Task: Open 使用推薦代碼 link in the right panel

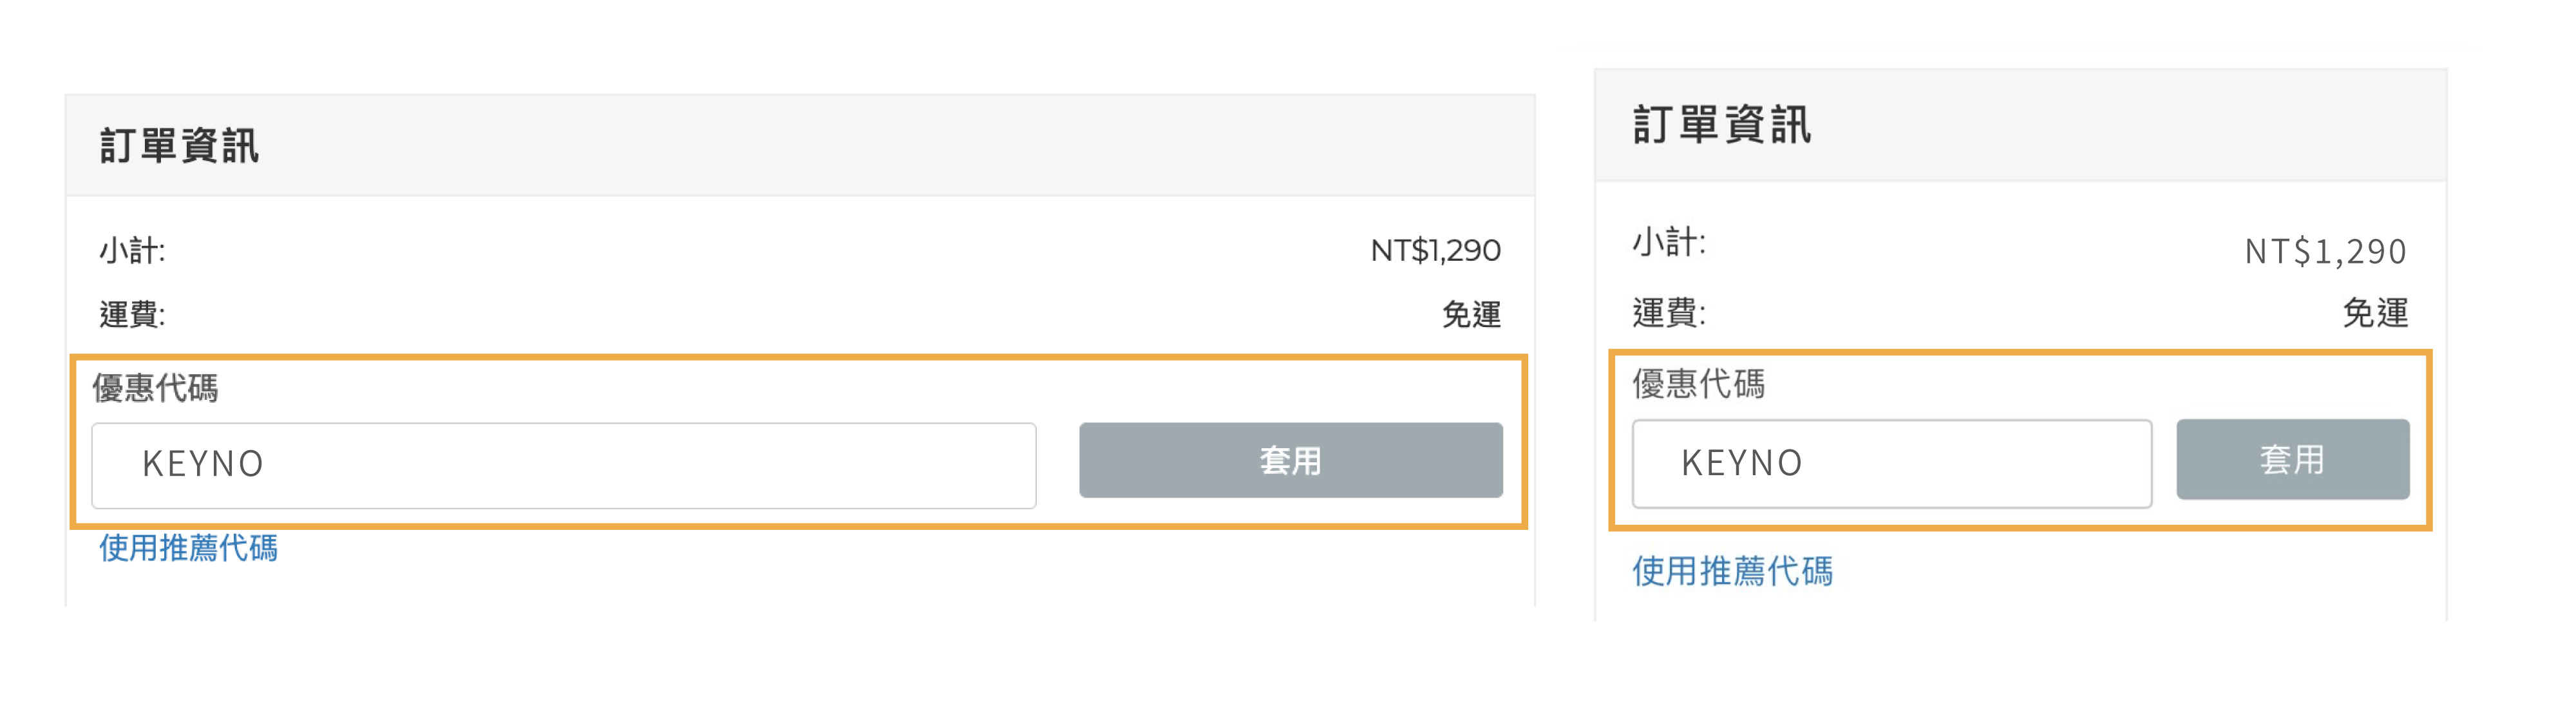Action: point(1732,571)
